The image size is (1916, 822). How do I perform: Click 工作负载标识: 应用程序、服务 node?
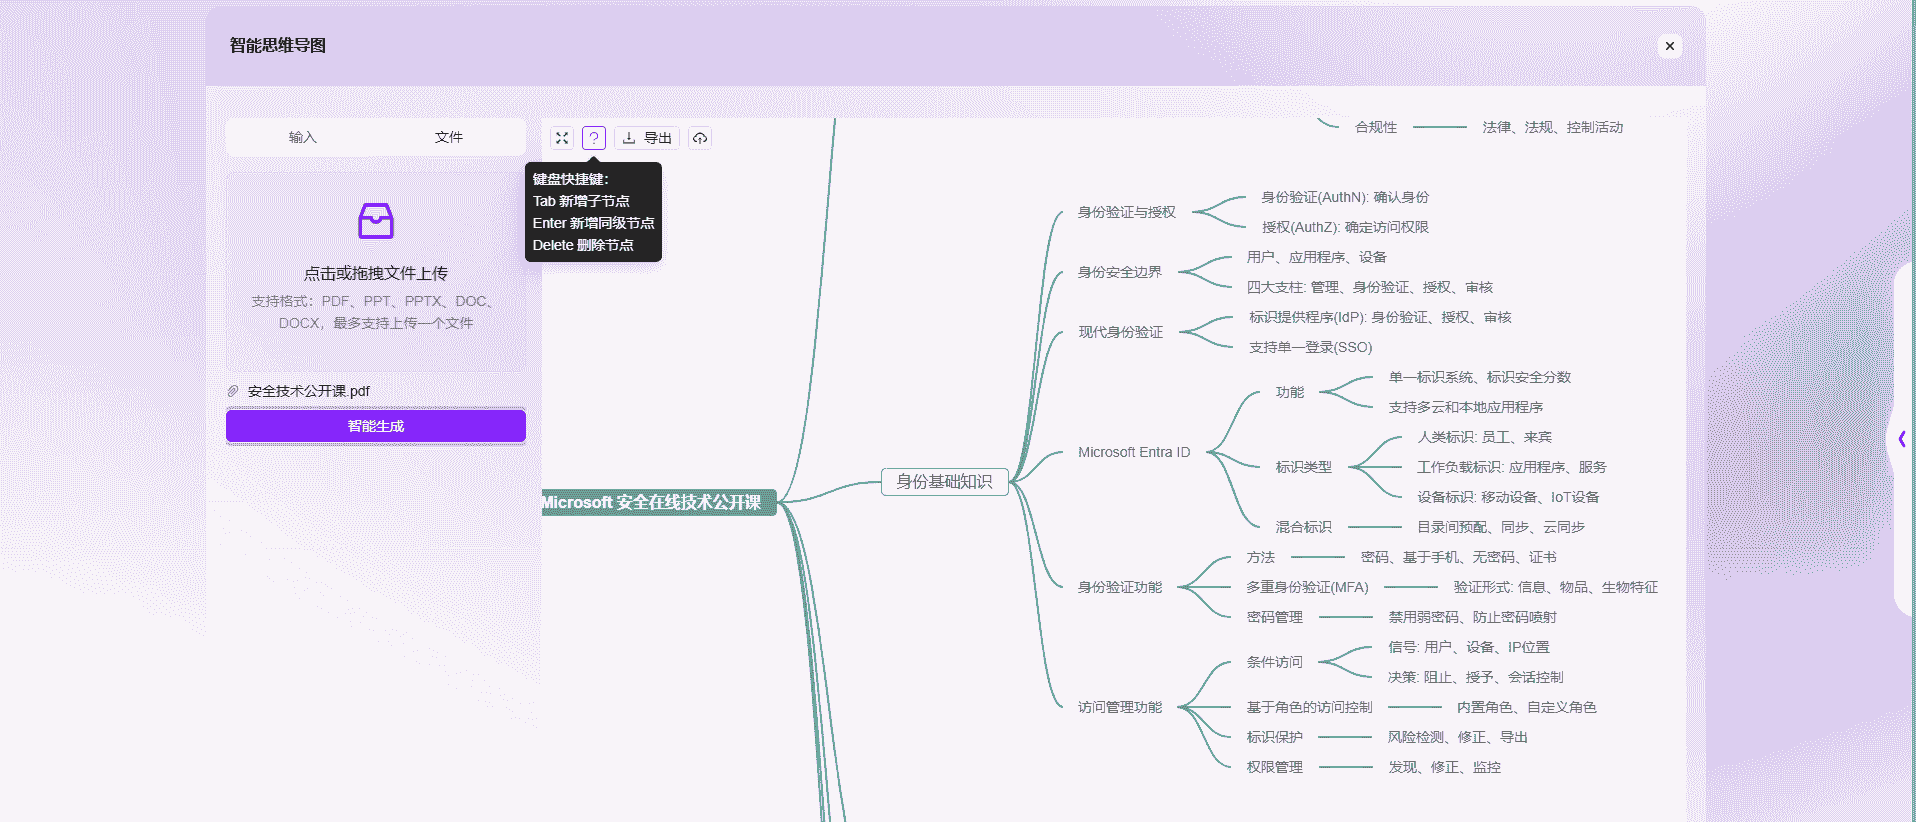[1511, 467]
